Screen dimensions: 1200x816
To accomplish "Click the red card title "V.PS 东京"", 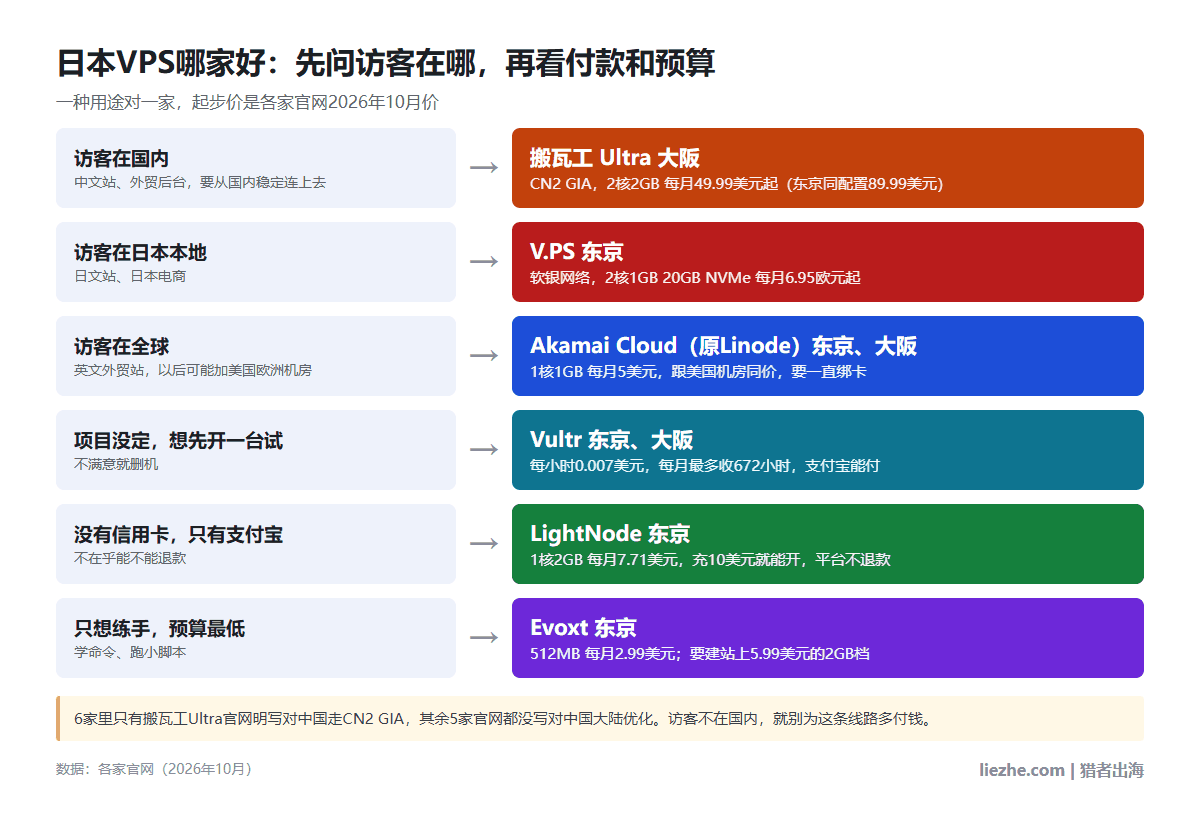I will 577,251.
